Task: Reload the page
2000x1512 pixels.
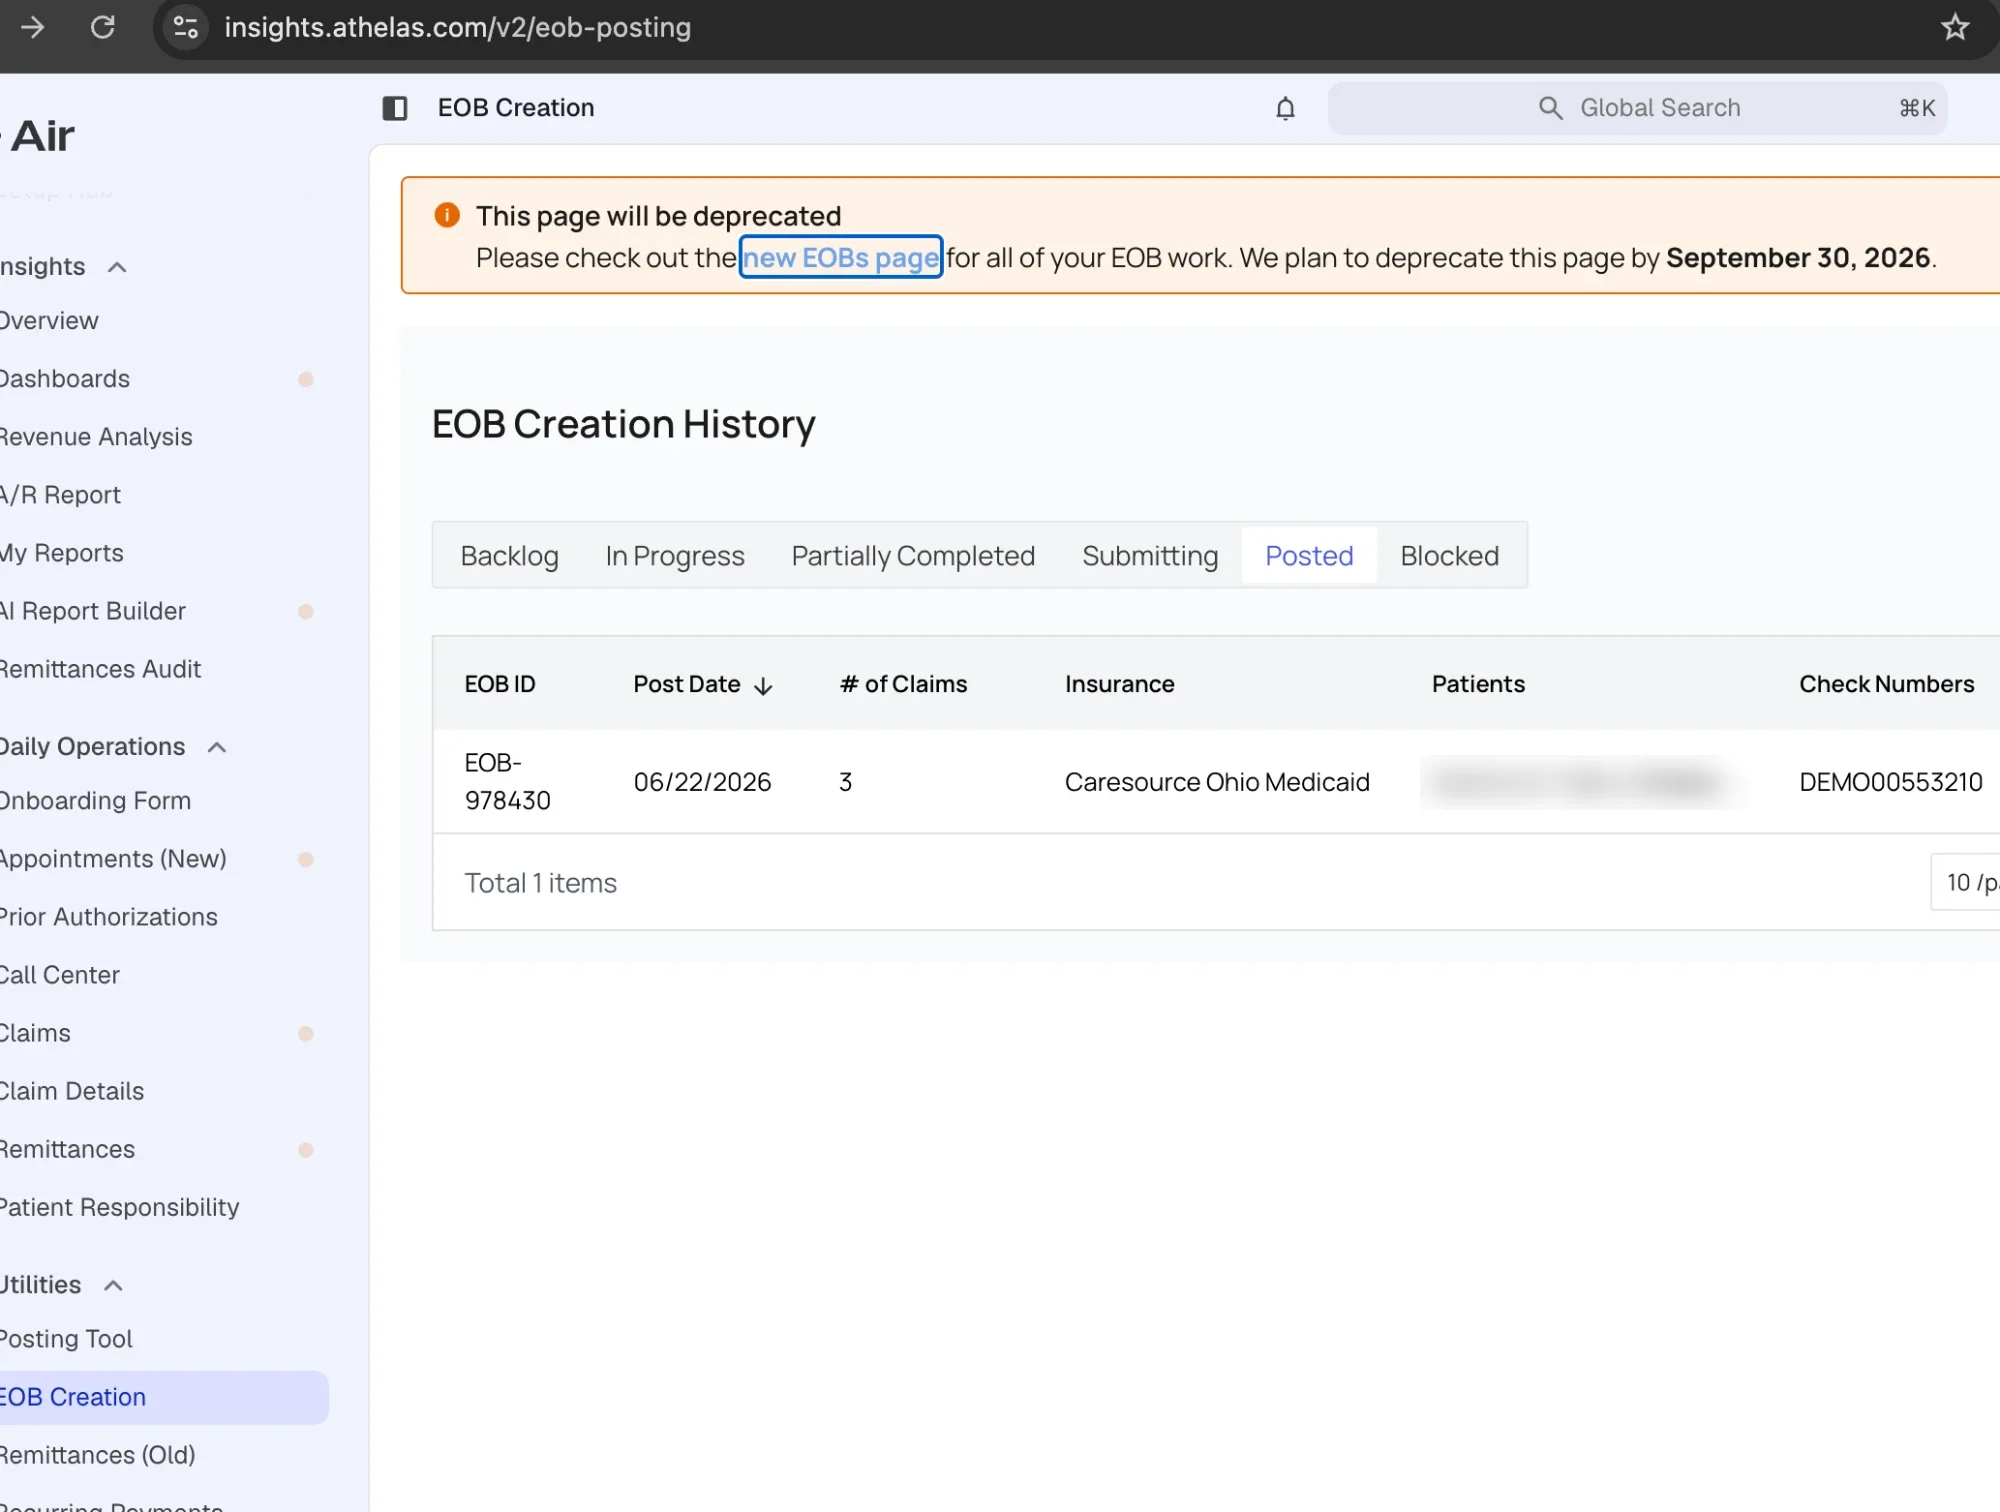Action: 103,27
